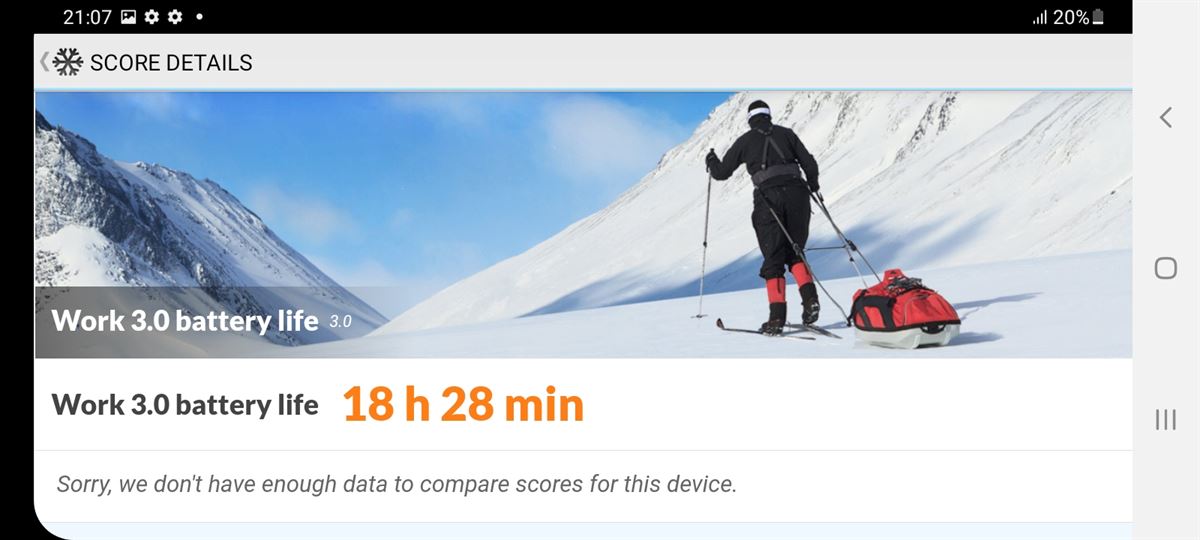
Task: Tap the Android home button
Action: point(1165,268)
